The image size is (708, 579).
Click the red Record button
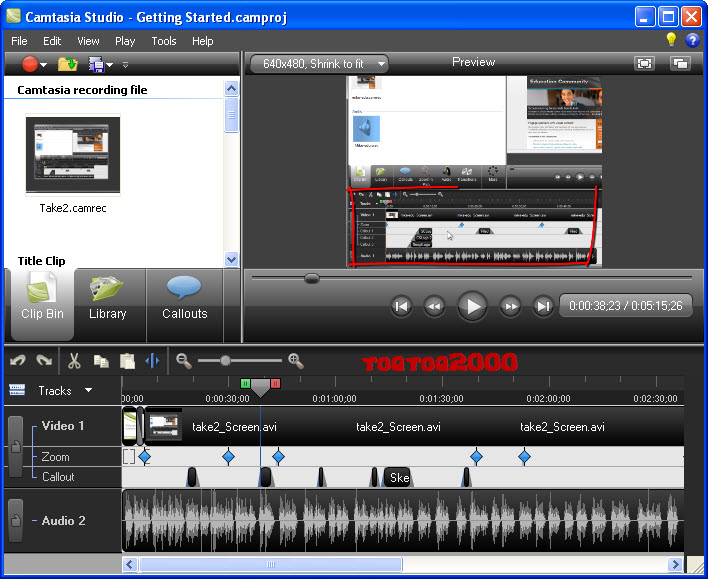click(29, 64)
